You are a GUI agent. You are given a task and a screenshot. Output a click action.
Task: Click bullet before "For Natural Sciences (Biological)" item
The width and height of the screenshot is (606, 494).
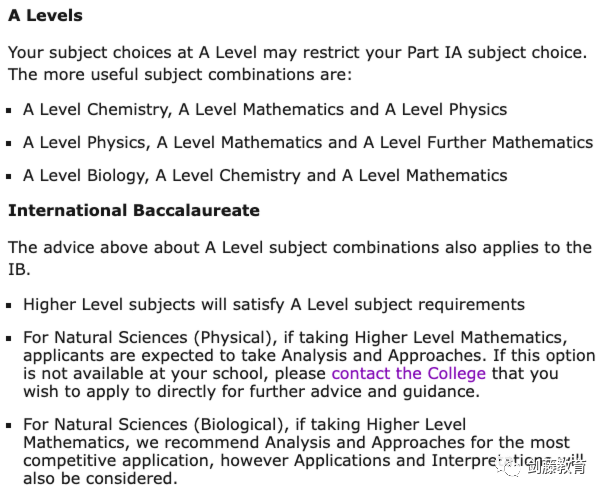[x=11, y=427]
